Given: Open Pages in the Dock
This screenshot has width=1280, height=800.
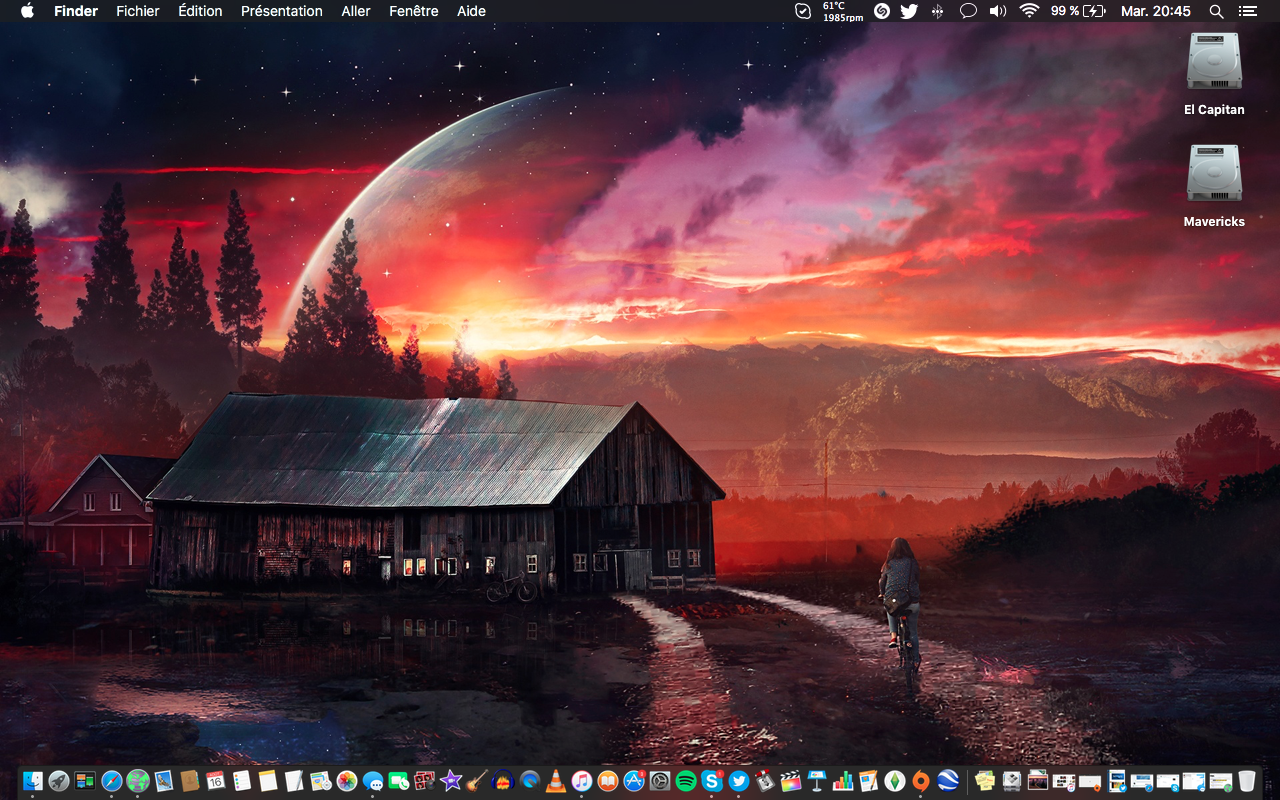Looking at the screenshot, I should click(x=869, y=781).
